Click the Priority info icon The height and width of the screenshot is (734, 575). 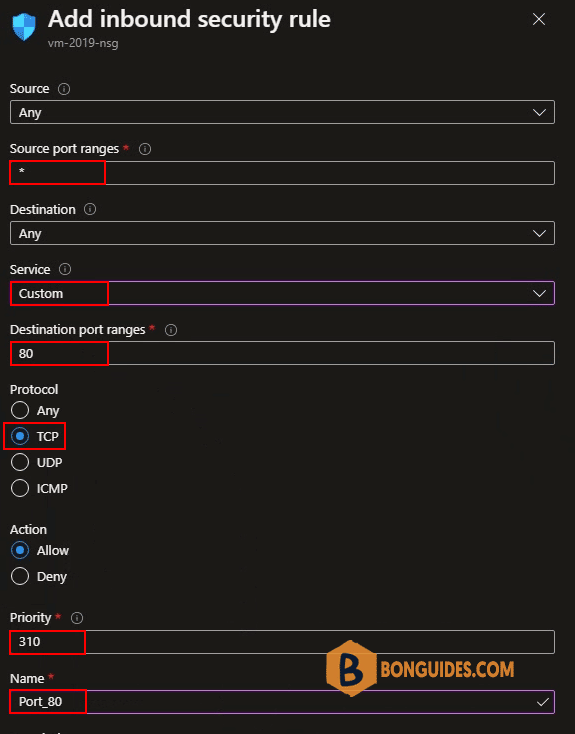click(x=77, y=618)
